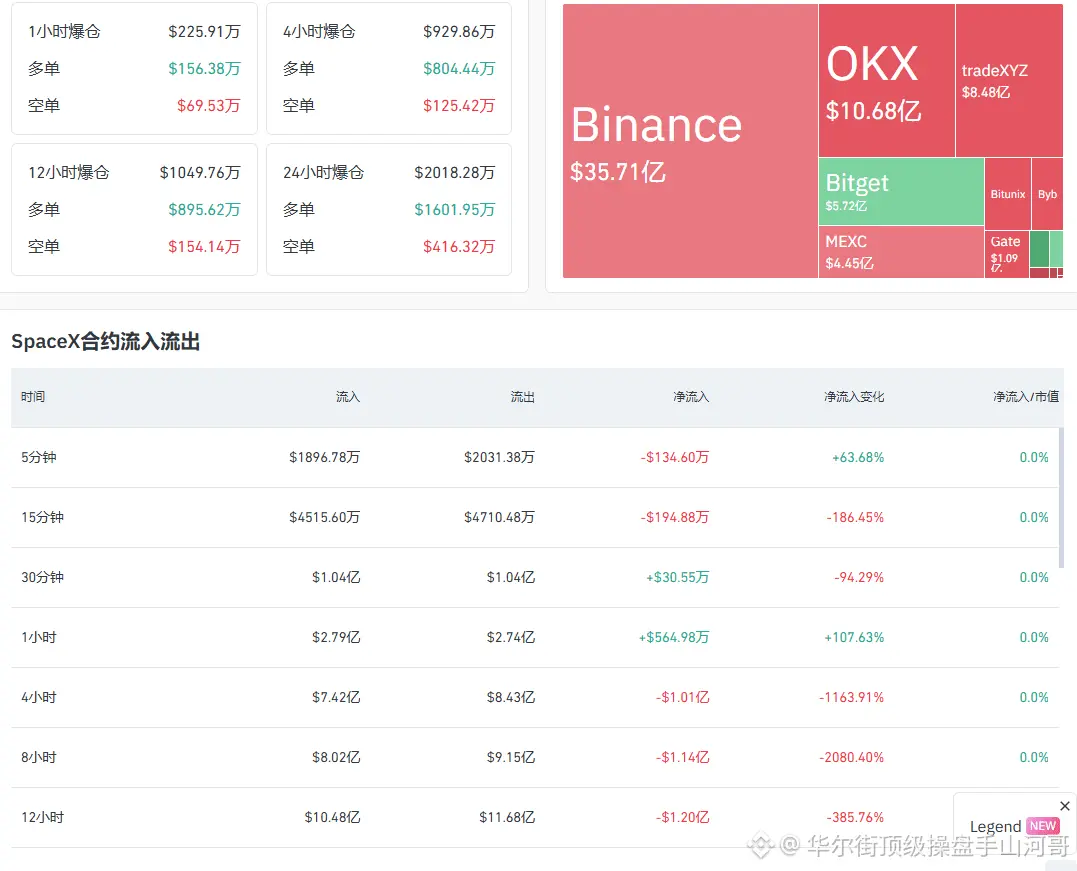Click the 1小时爆仓 total $225.91万

[204, 32]
